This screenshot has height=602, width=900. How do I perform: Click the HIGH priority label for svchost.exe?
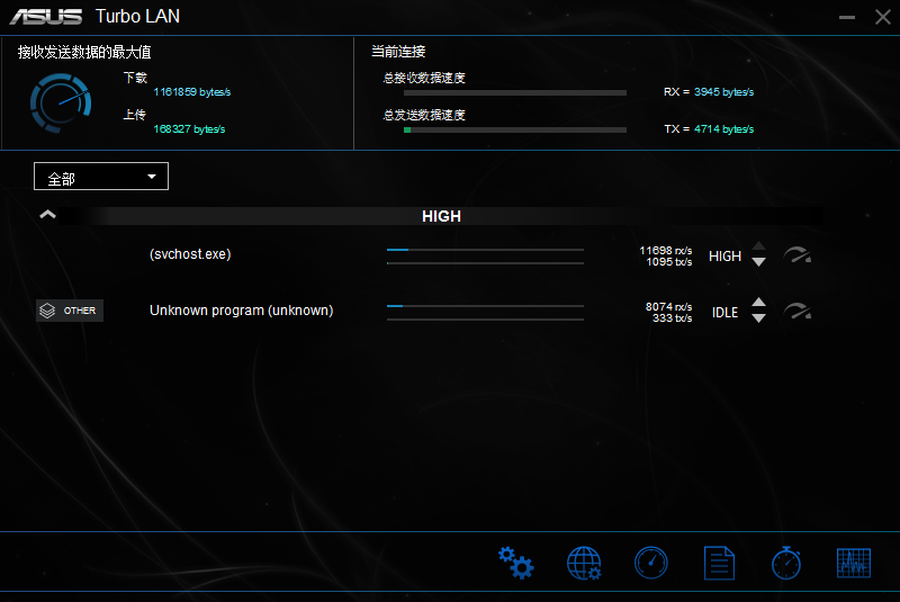coord(725,256)
